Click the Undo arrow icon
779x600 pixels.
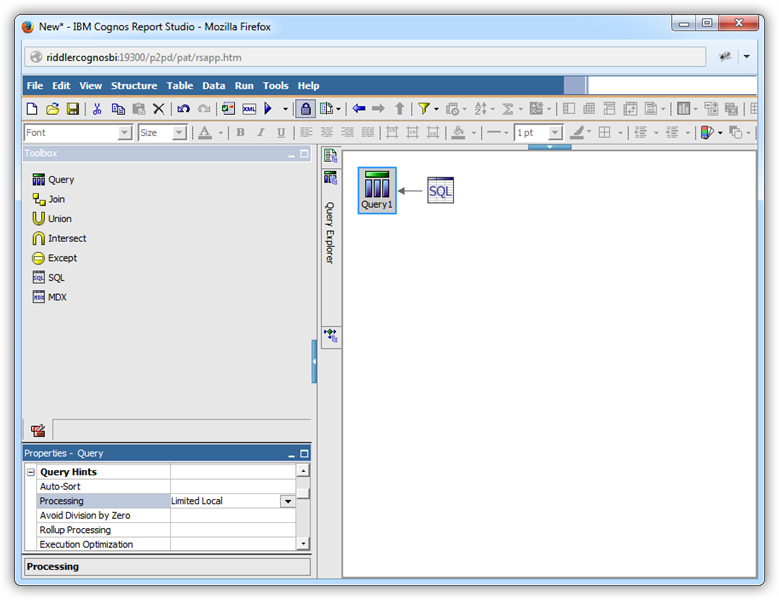[x=183, y=109]
